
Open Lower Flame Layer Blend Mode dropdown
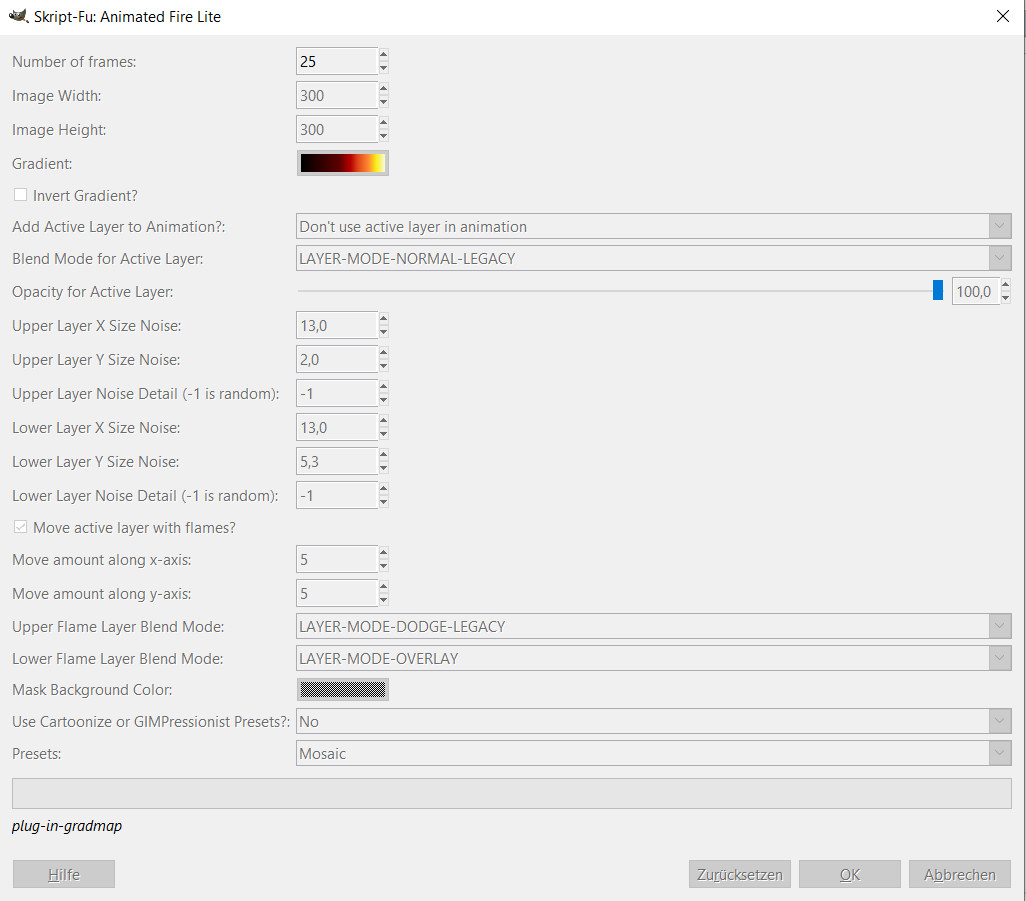pos(654,659)
